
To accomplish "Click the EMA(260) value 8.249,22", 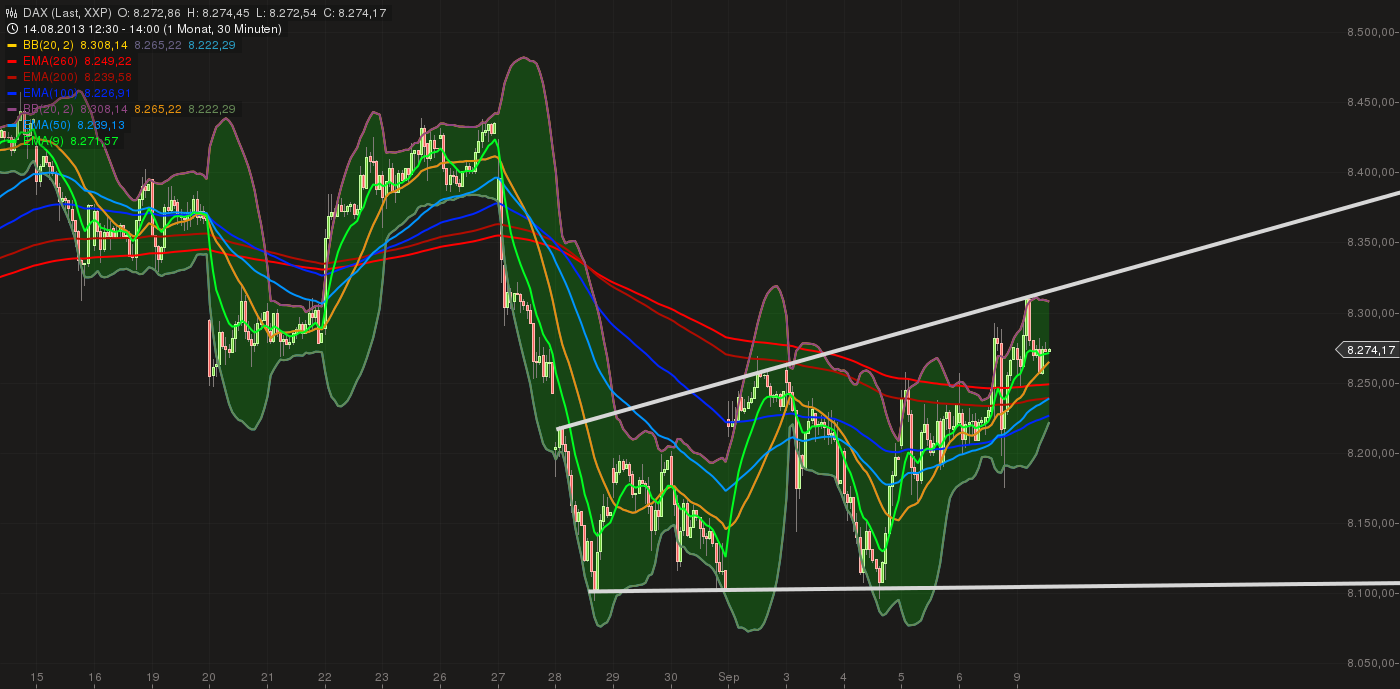I will click(106, 61).
